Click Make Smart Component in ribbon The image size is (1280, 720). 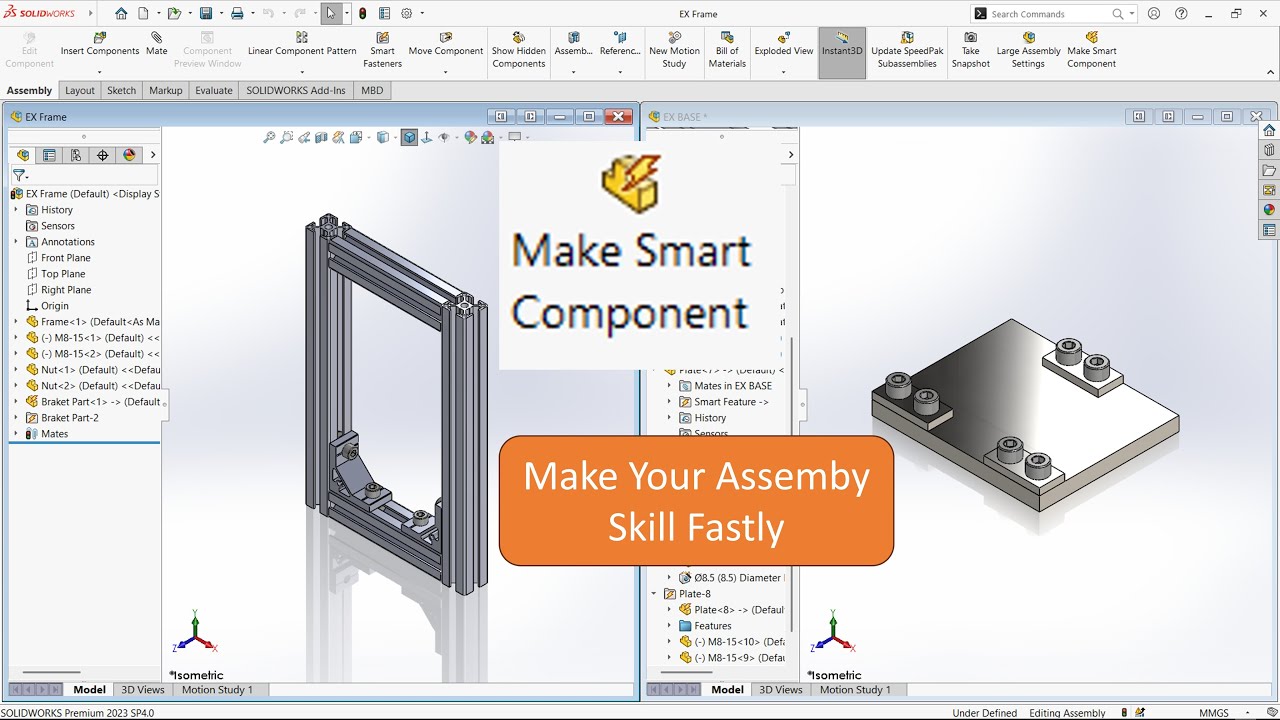point(1091,50)
